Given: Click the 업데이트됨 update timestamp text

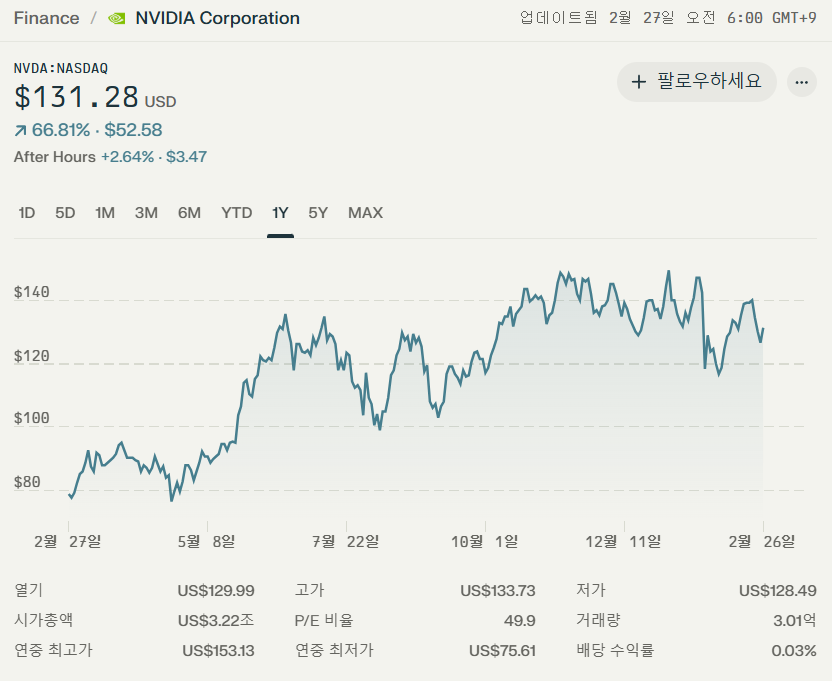Looking at the screenshot, I should tap(668, 19).
